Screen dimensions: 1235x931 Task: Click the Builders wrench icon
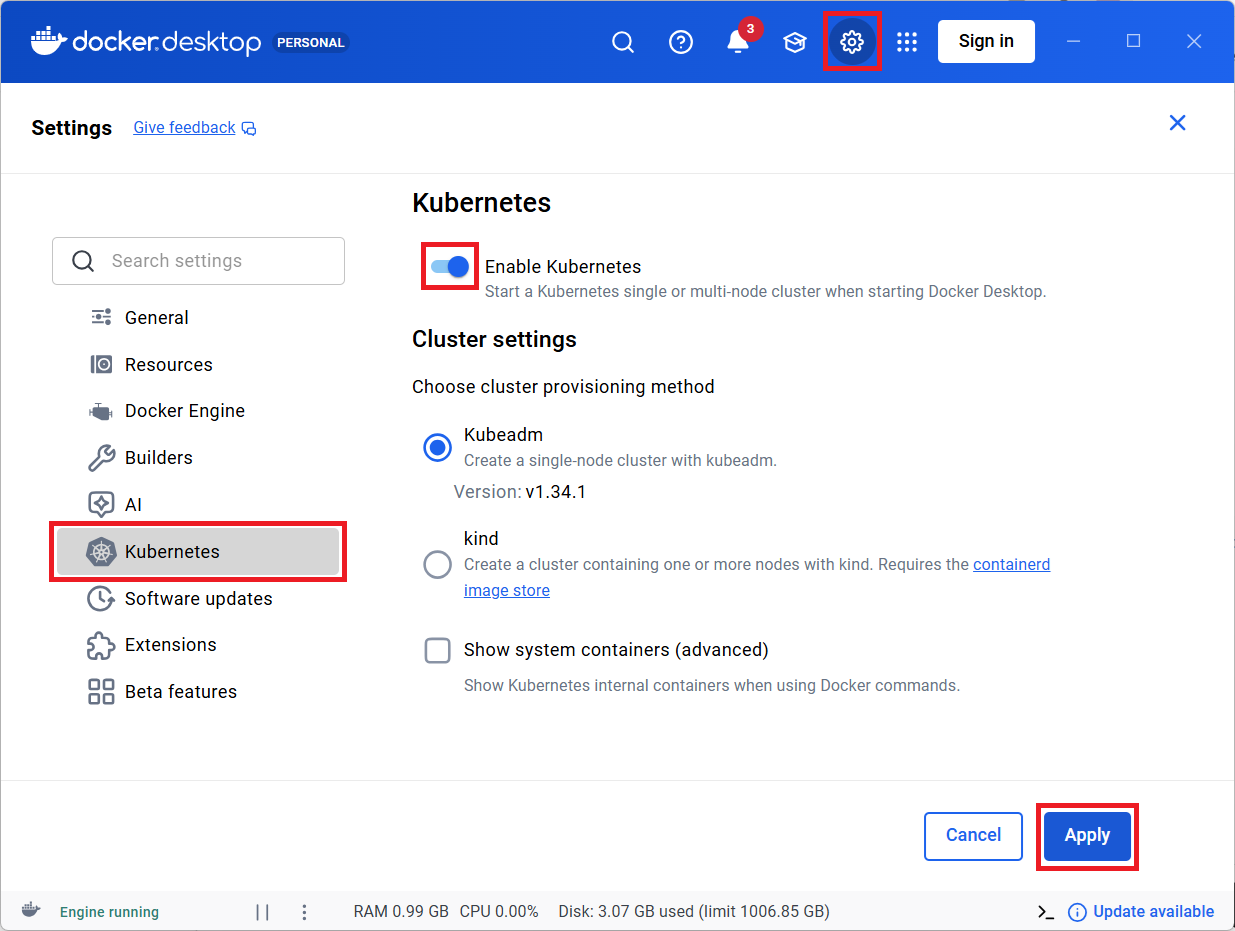point(101,458)
